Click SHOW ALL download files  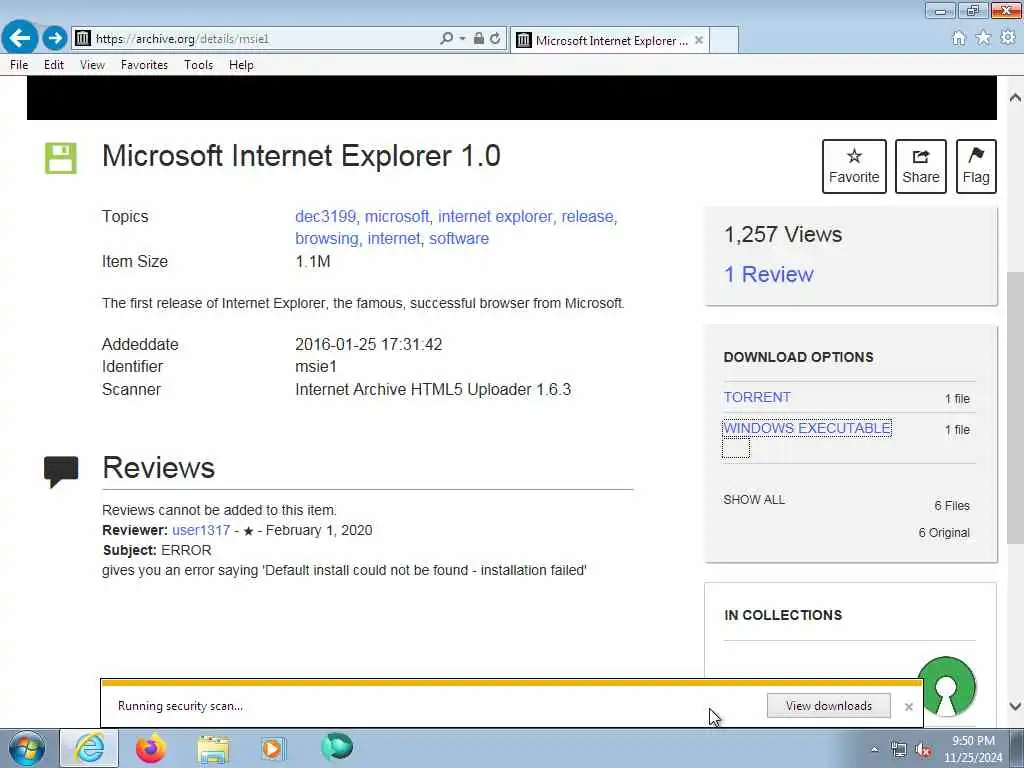754,500
